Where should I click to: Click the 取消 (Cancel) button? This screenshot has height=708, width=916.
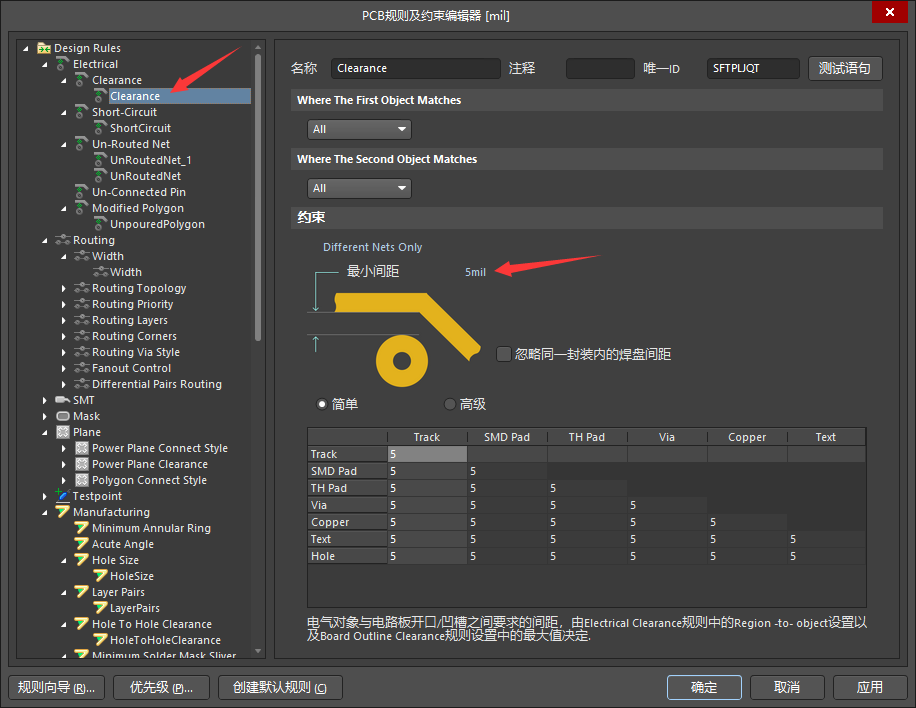[787, 687]
